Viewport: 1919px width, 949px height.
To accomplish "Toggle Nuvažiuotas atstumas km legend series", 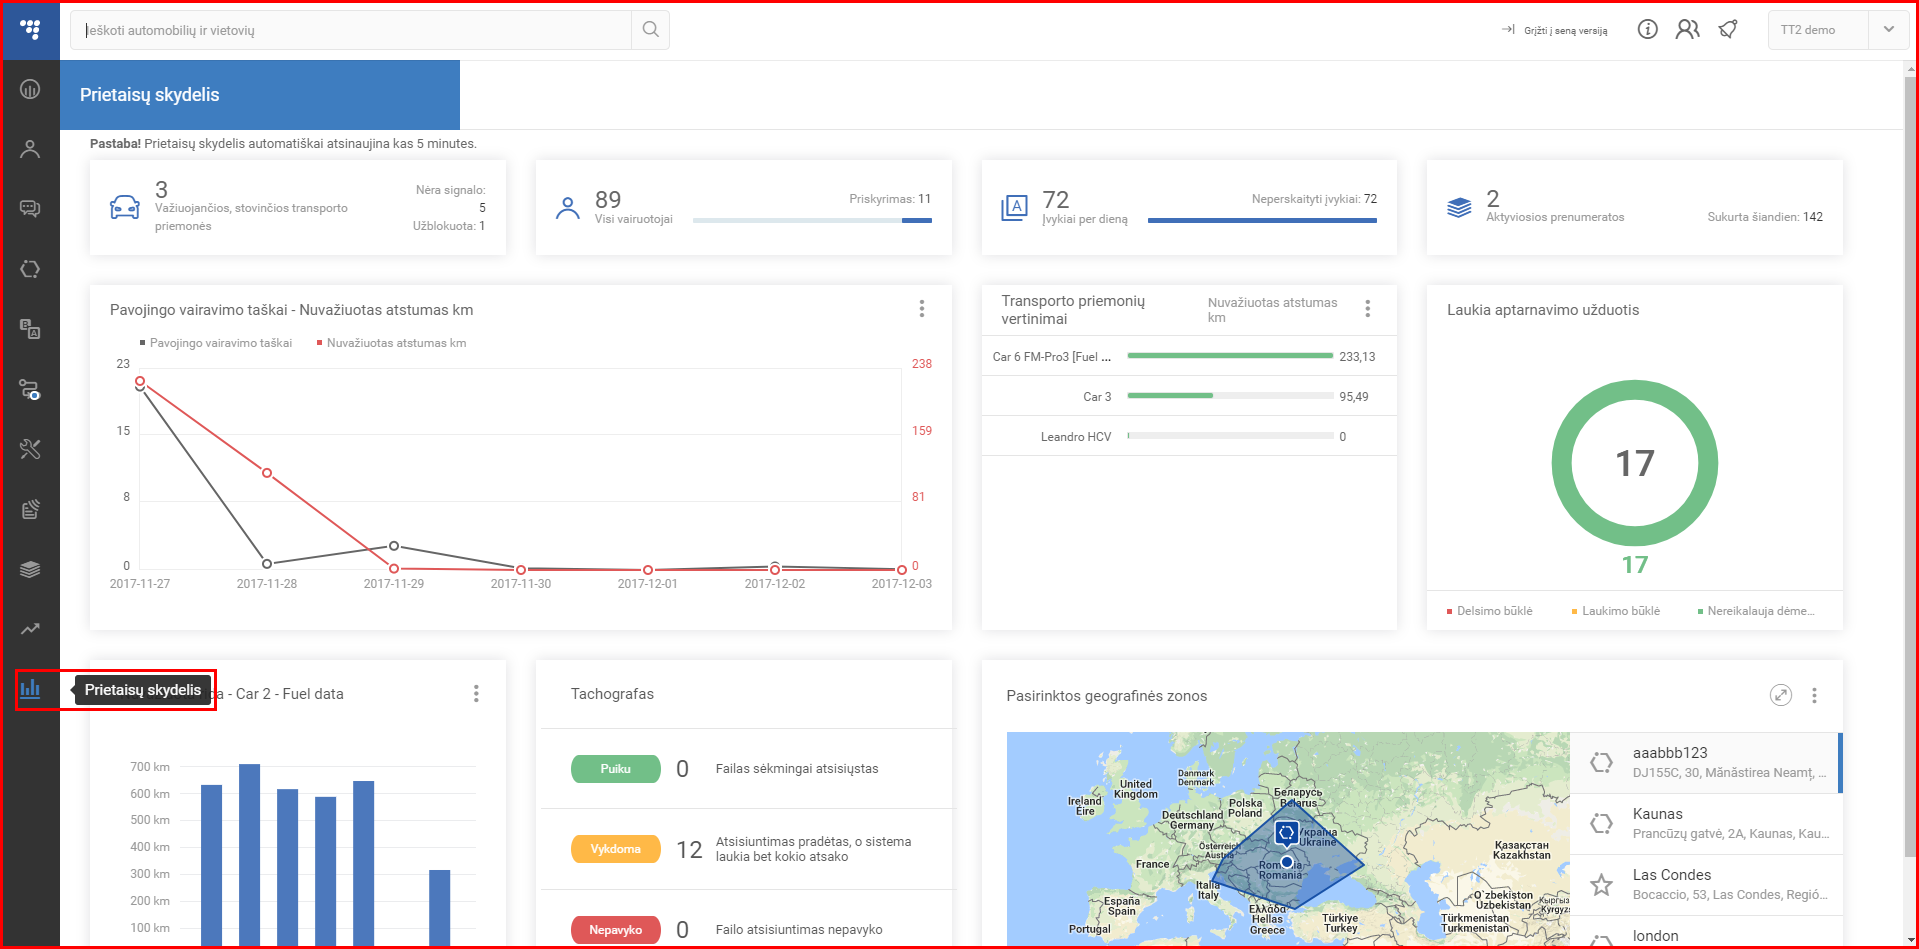I will pyautogui.click(x=392, y=343).
